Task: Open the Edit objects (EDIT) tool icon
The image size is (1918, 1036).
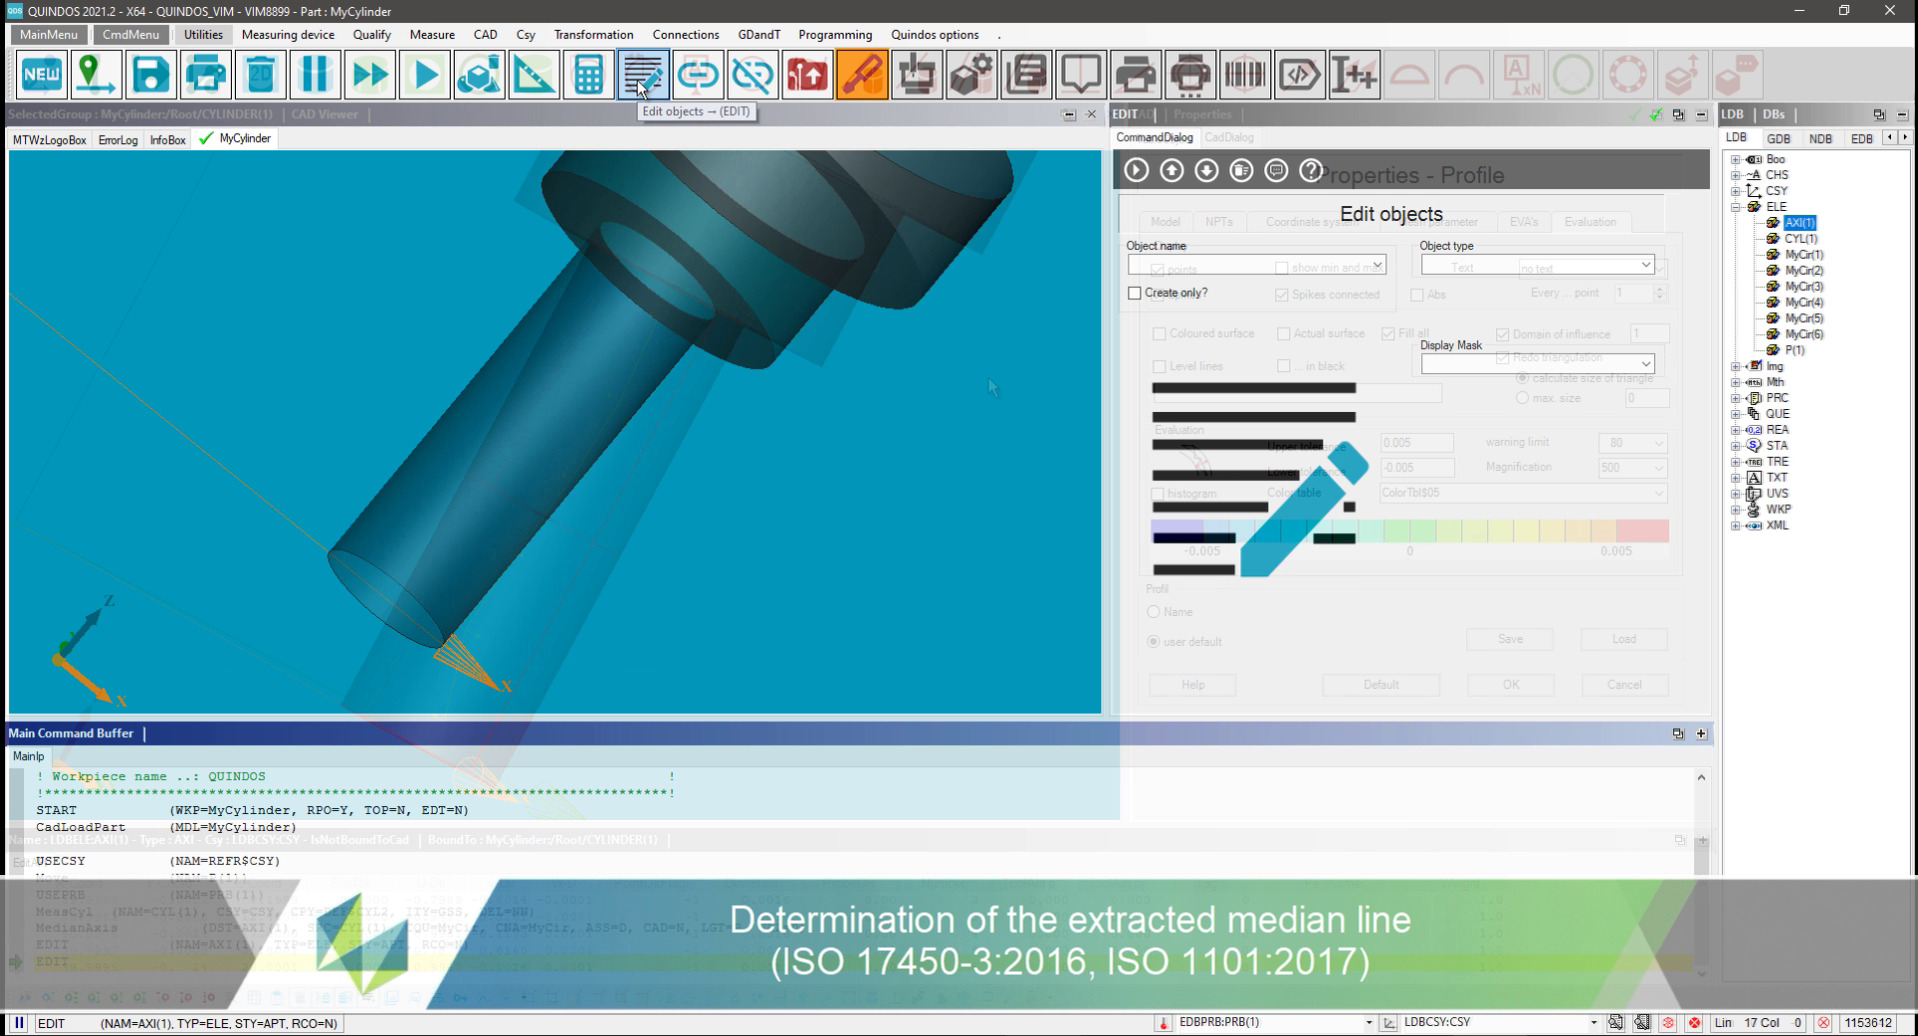Action: click(643, 73)
